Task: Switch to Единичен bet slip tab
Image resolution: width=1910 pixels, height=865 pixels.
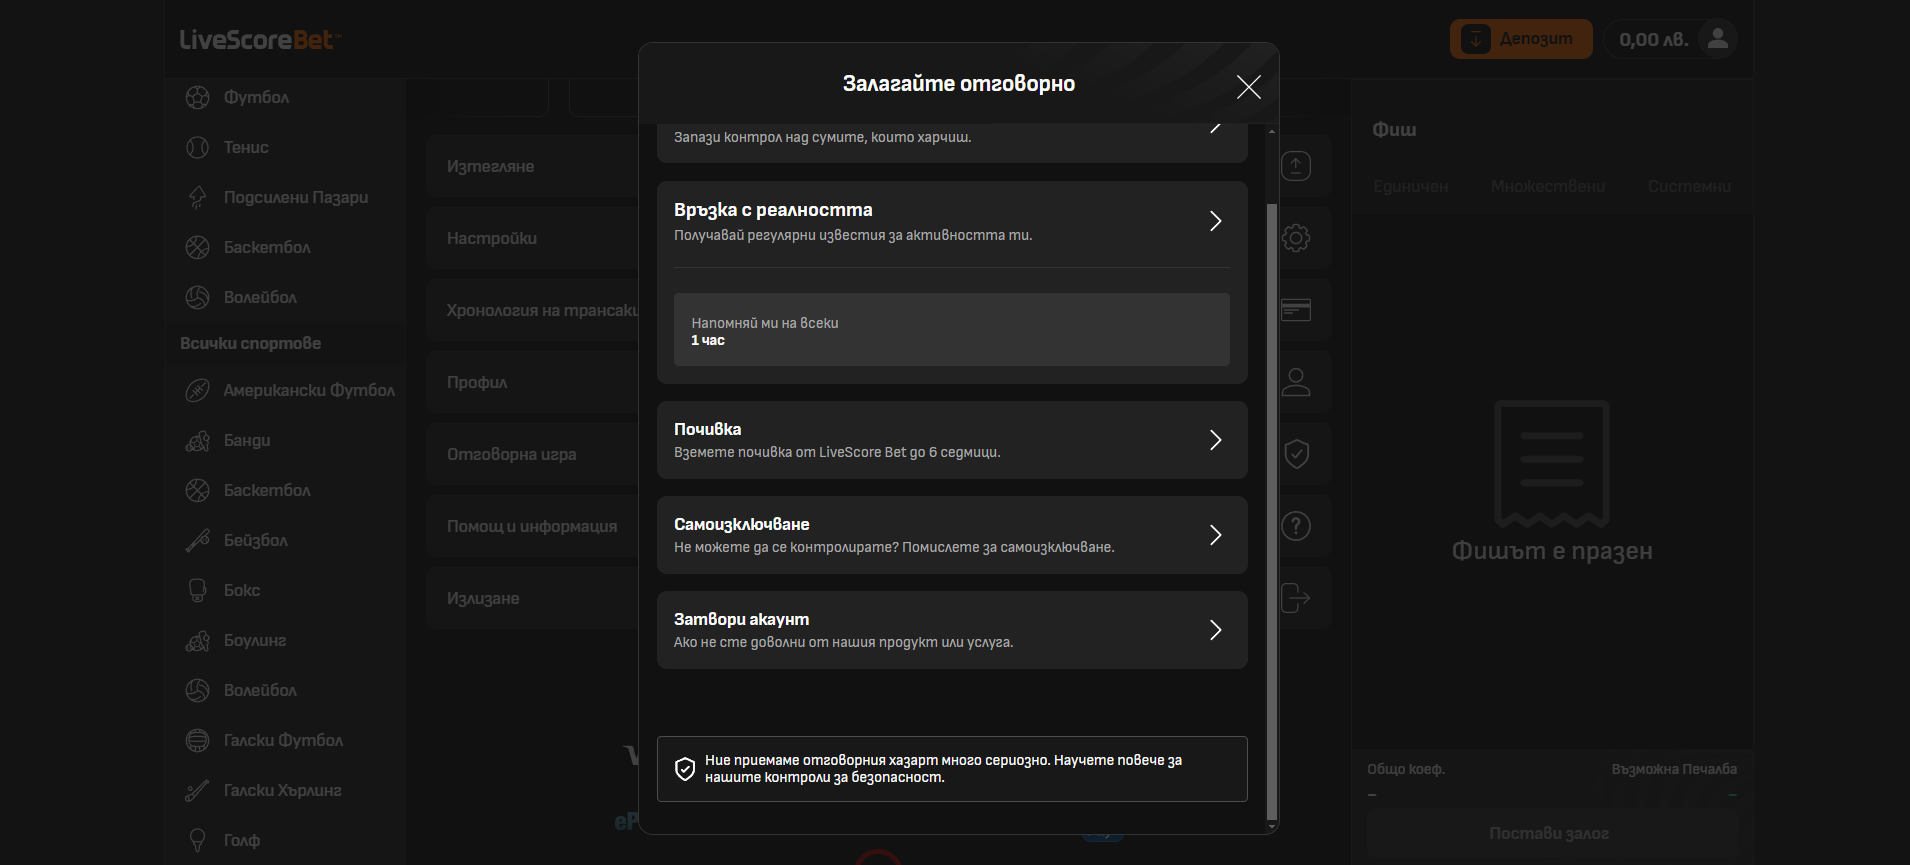Action: (x=1410, y=186)
